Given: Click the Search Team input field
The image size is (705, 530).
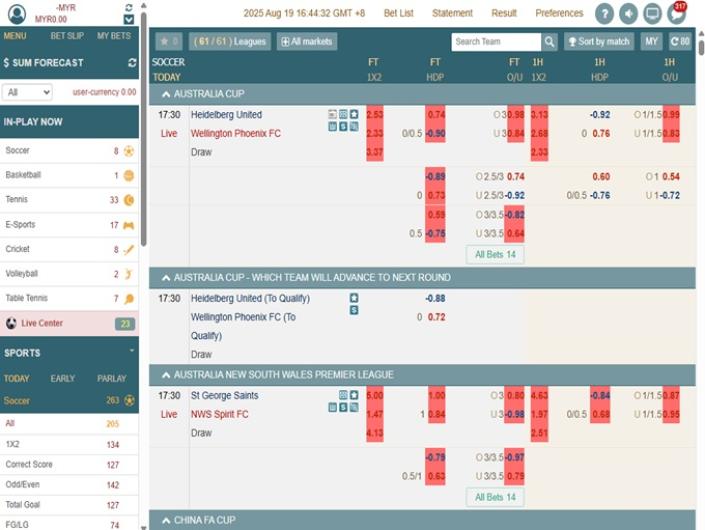Looking at the screenshot, I should point(495,42).
